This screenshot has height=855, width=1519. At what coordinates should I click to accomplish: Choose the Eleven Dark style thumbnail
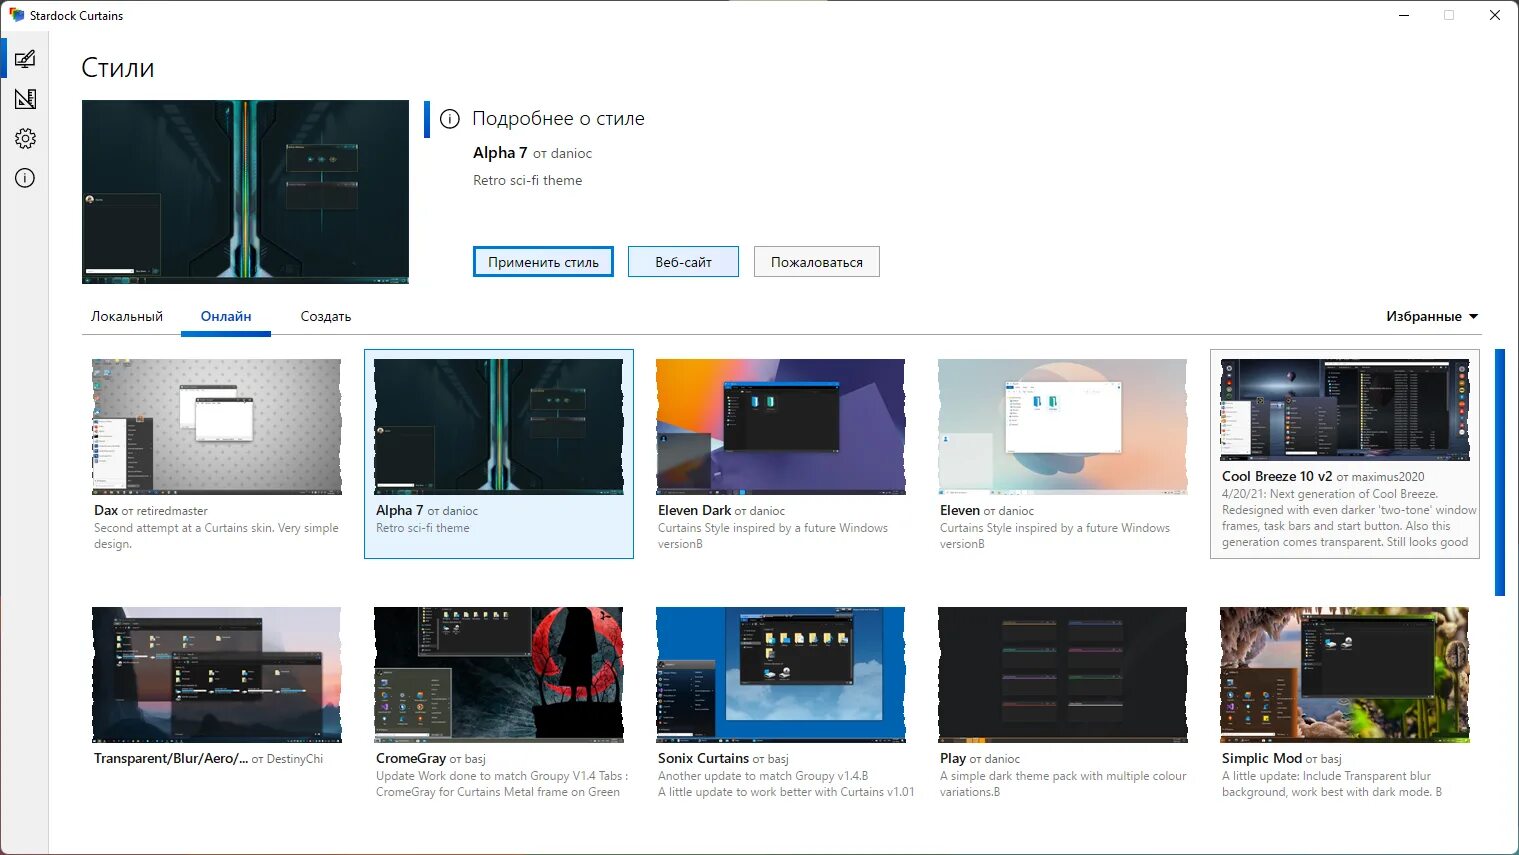[x=780, y=427]
